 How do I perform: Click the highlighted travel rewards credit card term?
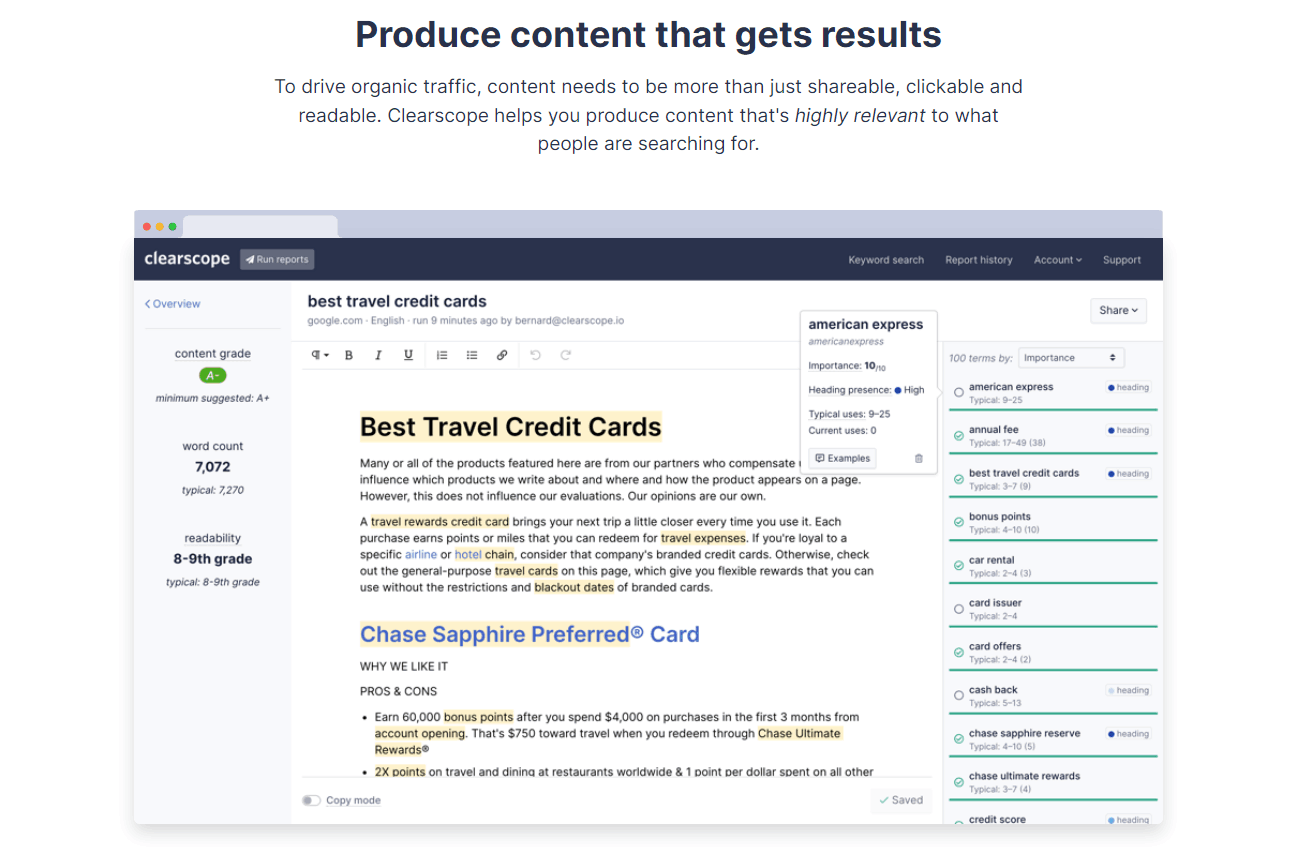pos(440,521)
